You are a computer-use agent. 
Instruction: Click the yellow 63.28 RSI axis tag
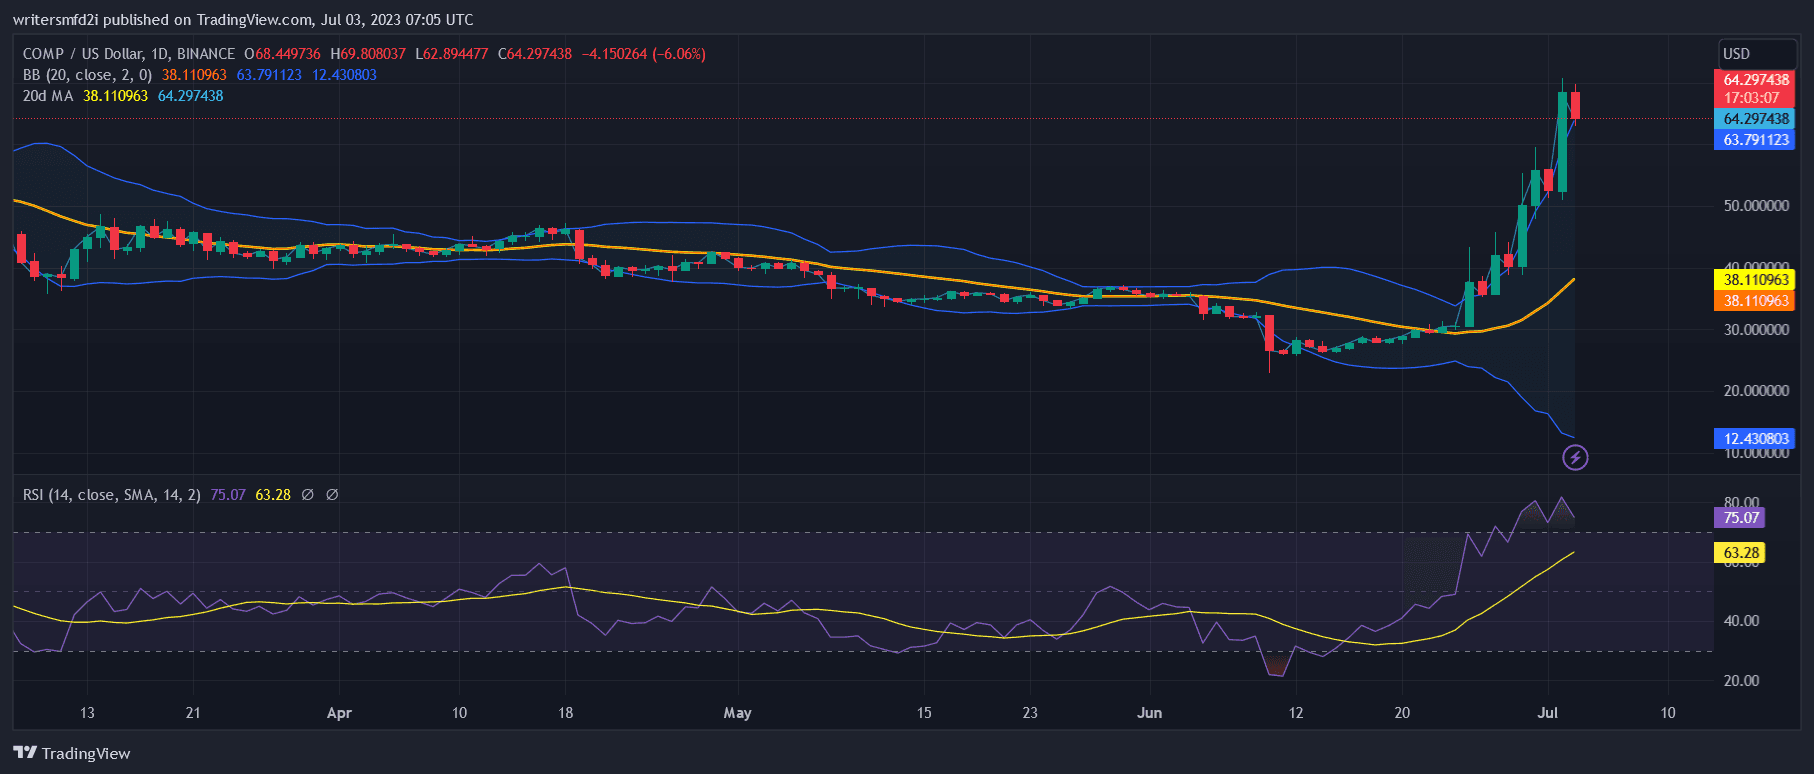[1740, 553]
